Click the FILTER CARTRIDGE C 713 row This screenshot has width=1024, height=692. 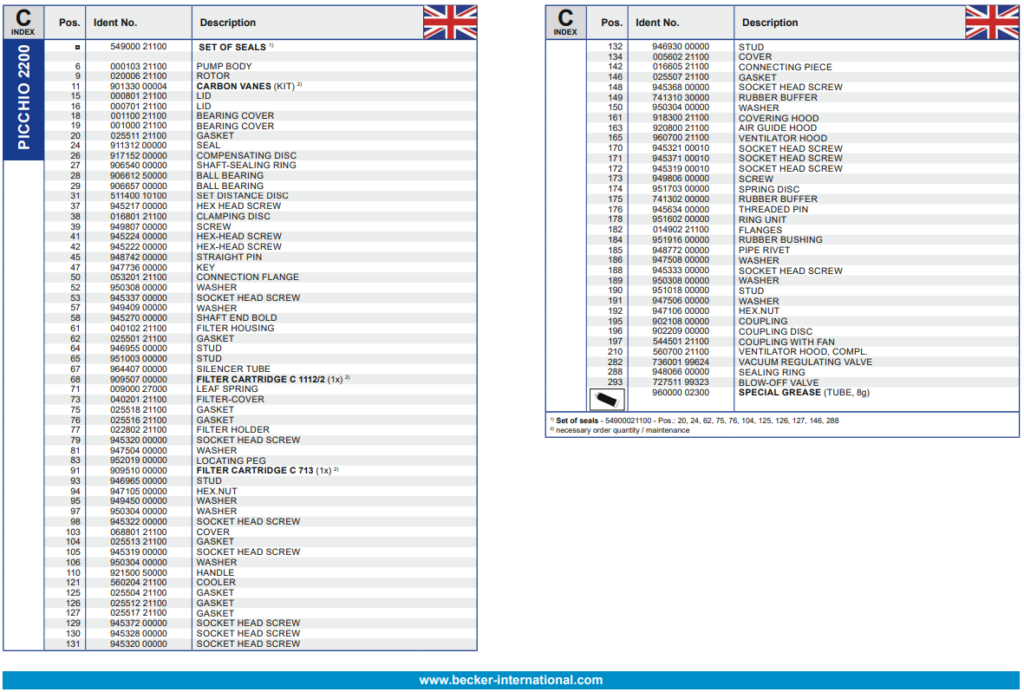[x=264, y=470]
